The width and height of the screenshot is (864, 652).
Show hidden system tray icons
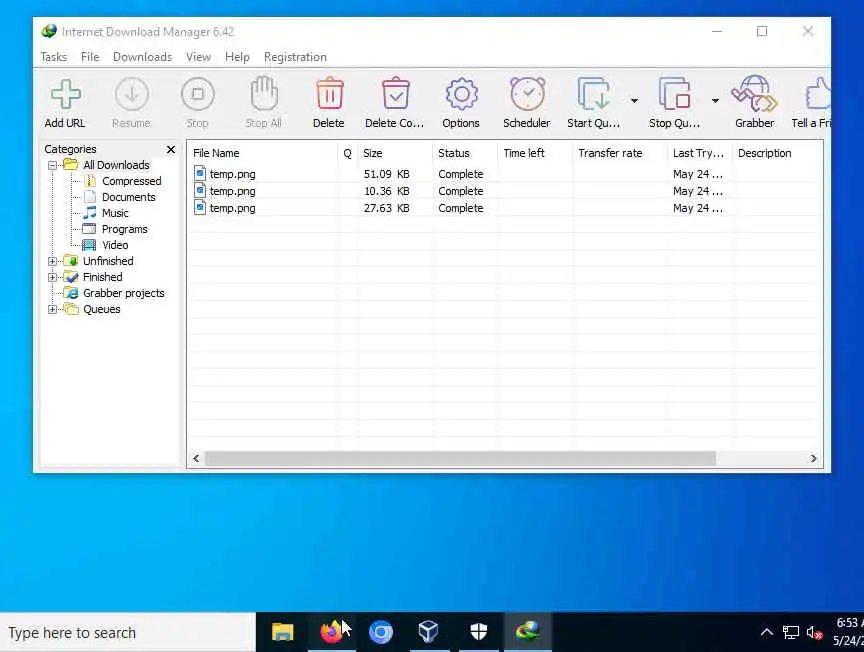coord(766,632)
